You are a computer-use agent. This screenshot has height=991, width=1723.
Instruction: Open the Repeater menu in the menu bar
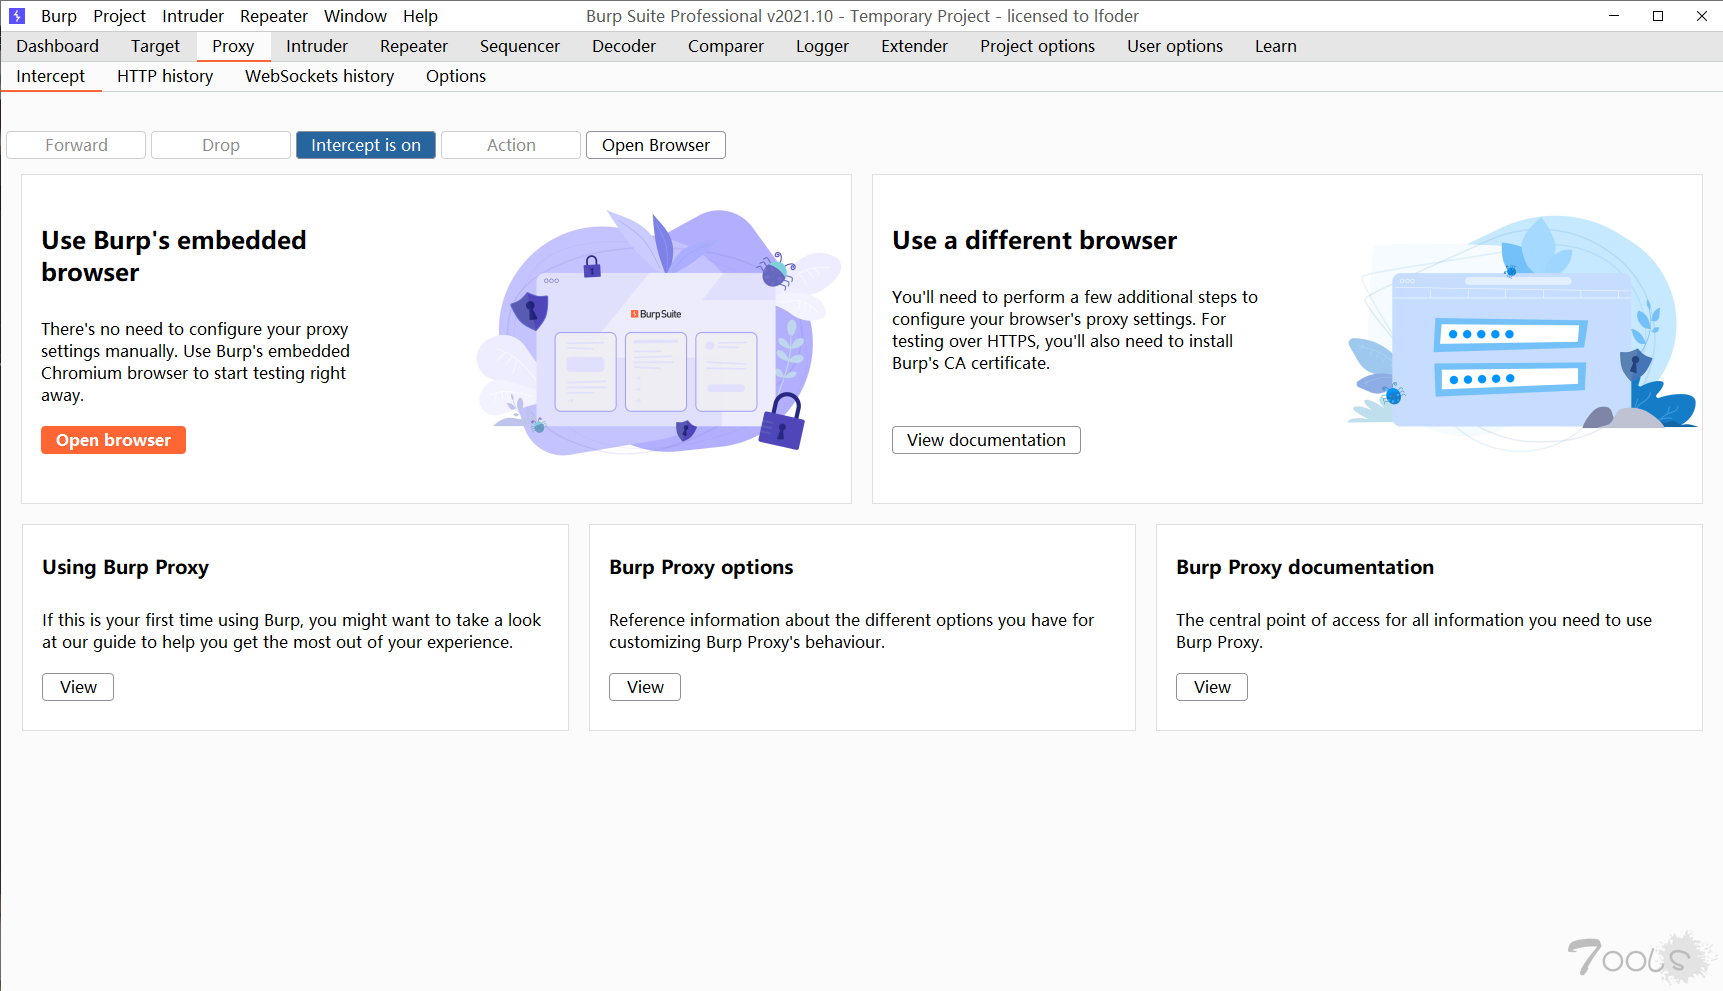click(274, 16)
